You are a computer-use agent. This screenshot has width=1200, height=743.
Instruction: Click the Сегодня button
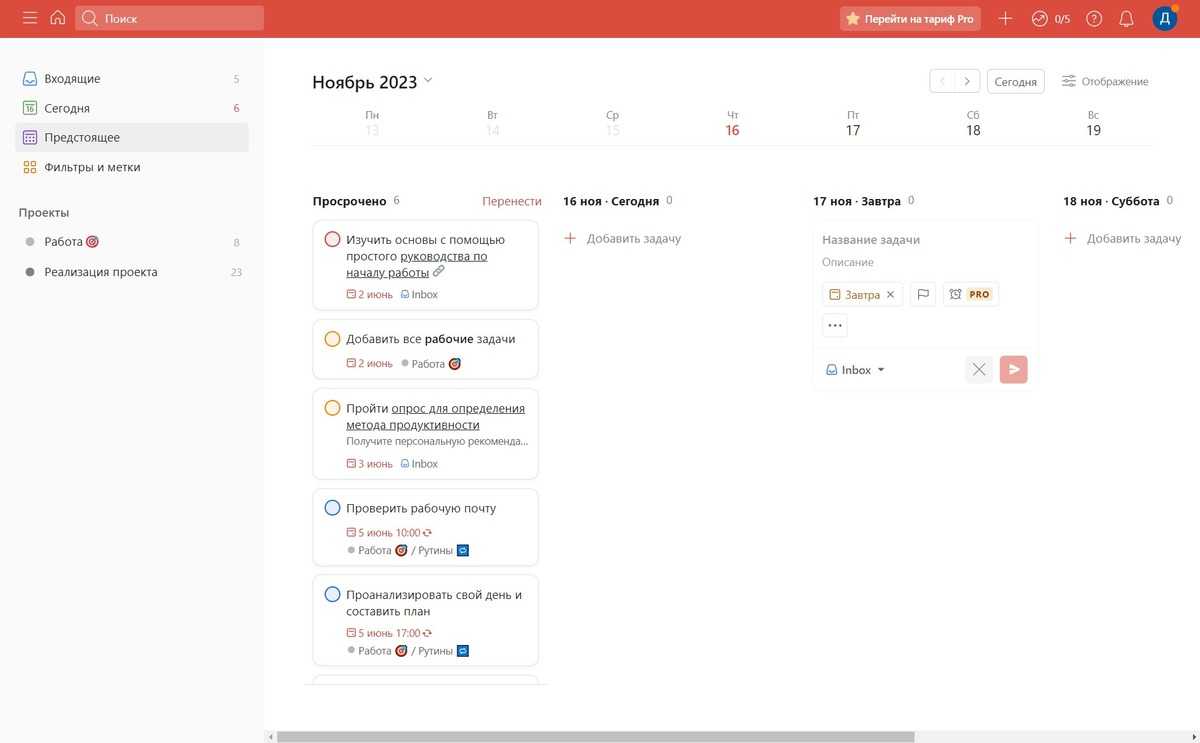click(1015, 82)
